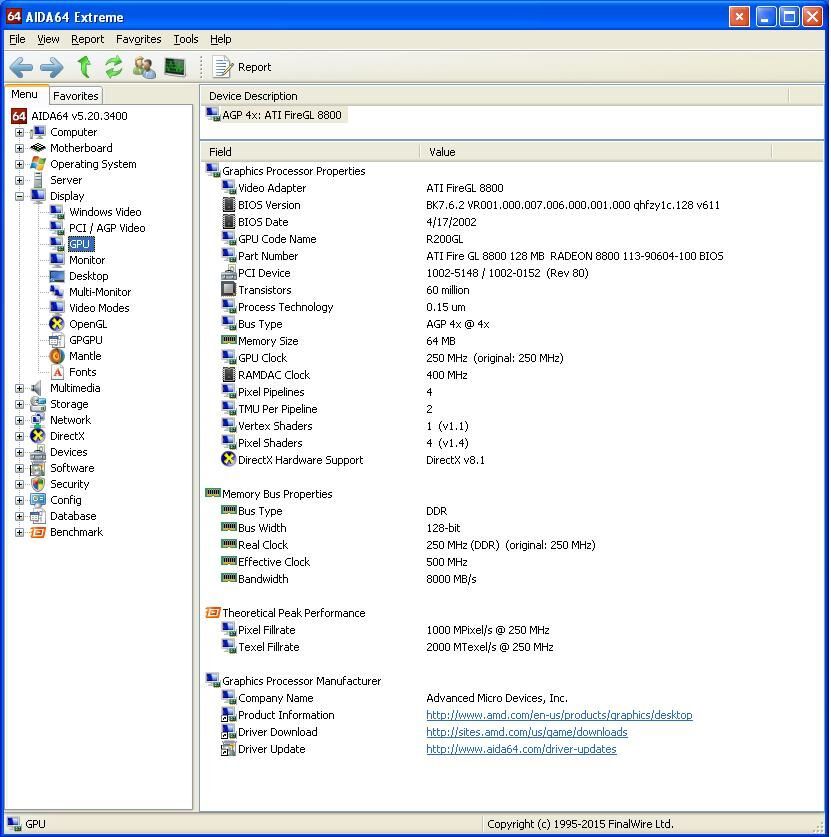Image resolution: width=831 pixels, height=837 pixels.
Task: Expand the Computer tree node
Action: click(x=19, y=132)
